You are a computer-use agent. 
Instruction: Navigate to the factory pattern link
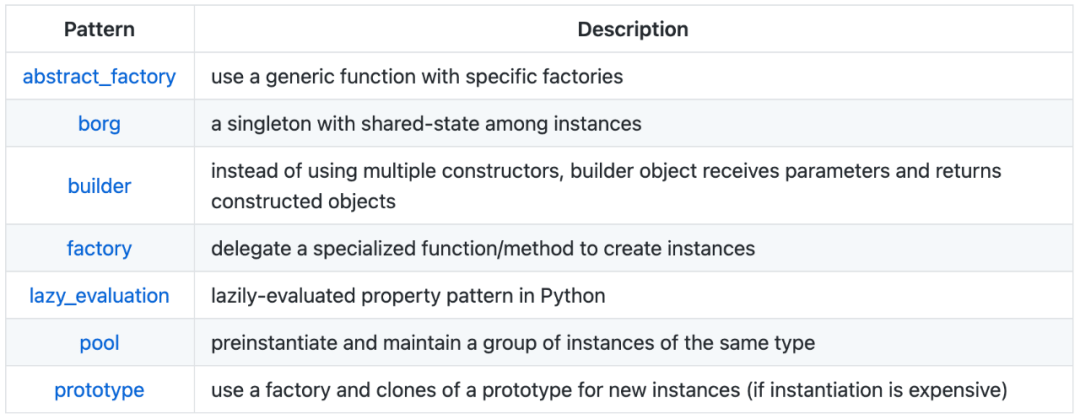click(99, 248)
